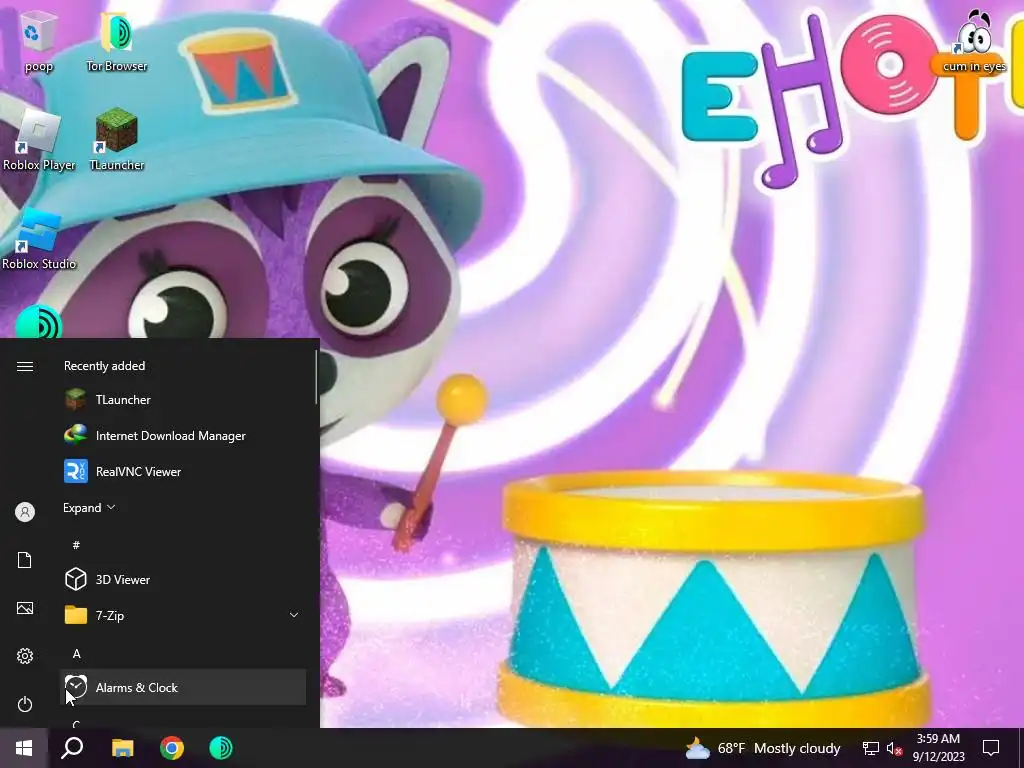Launch the Roblox Player desktop shortcut
This screenshot has height=768, width=1024.
(x=39, y=140)
